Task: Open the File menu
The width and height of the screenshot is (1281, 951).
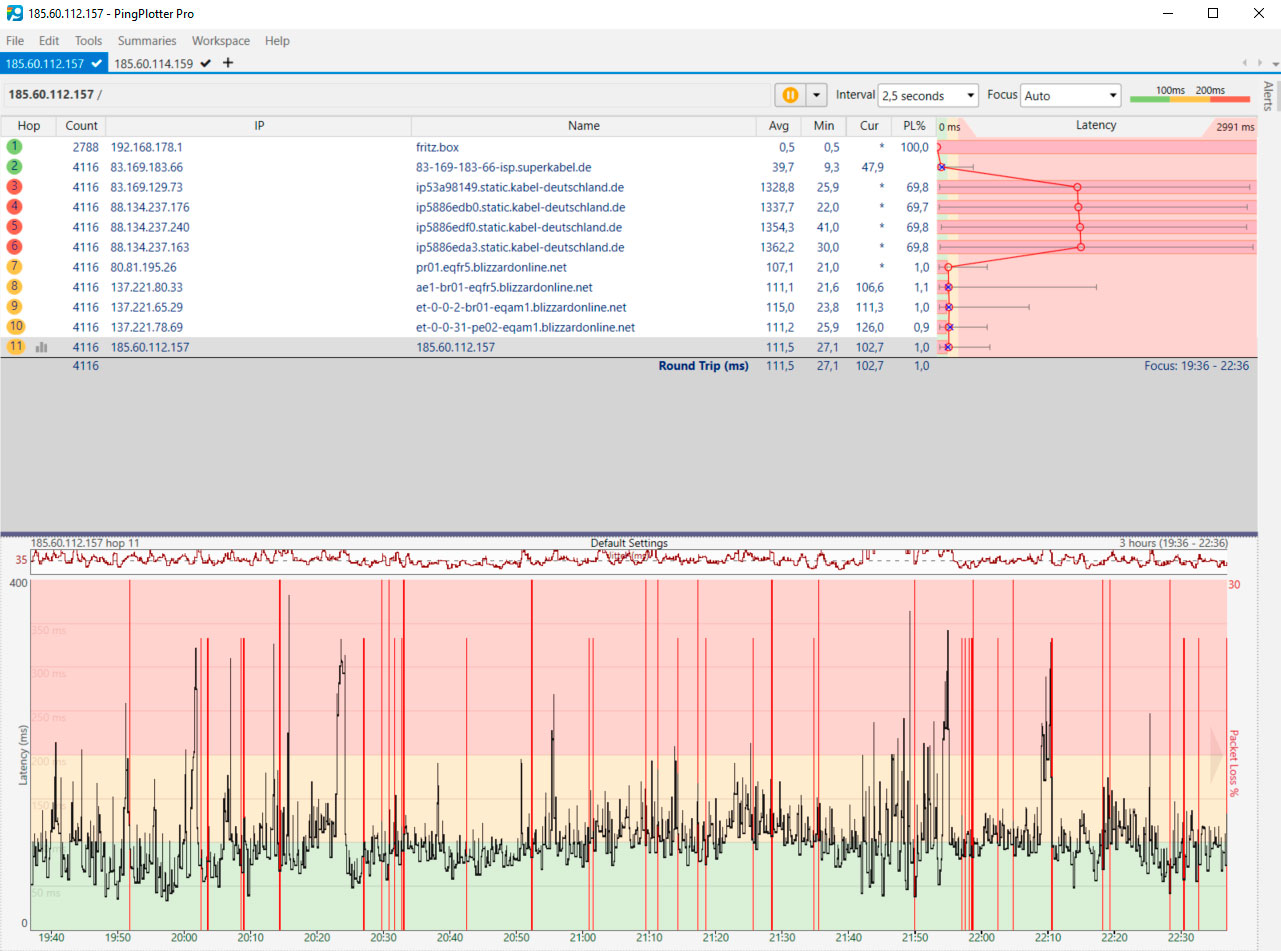Action: point(15,41)
